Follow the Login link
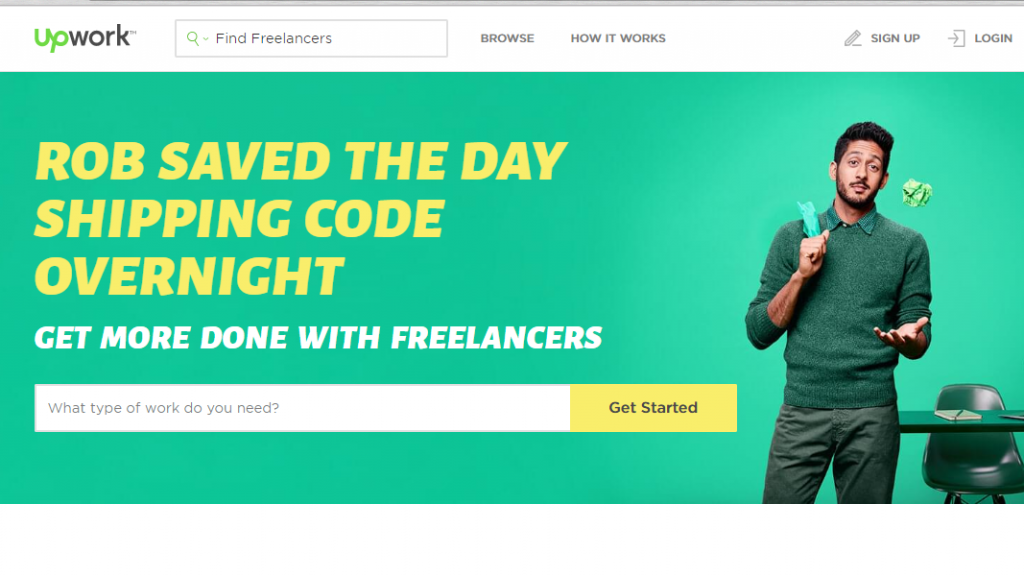Image resolution: width=1024 pixels, height=576 pixels. [993, 39]
